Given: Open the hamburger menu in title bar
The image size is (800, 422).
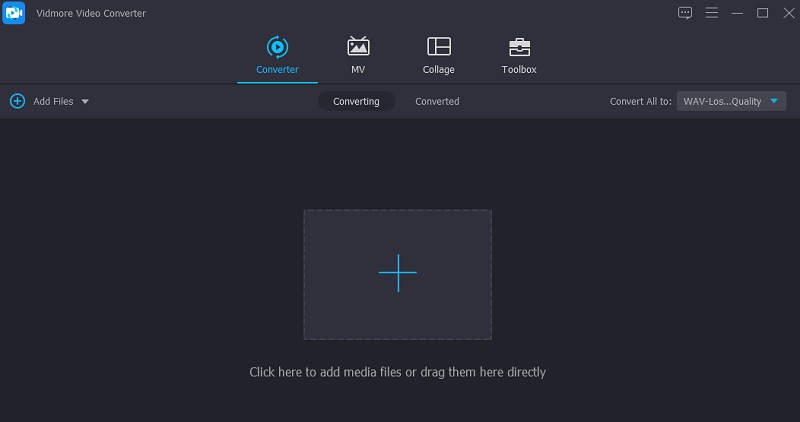Looking at the screenshot, I should (712, 13).
